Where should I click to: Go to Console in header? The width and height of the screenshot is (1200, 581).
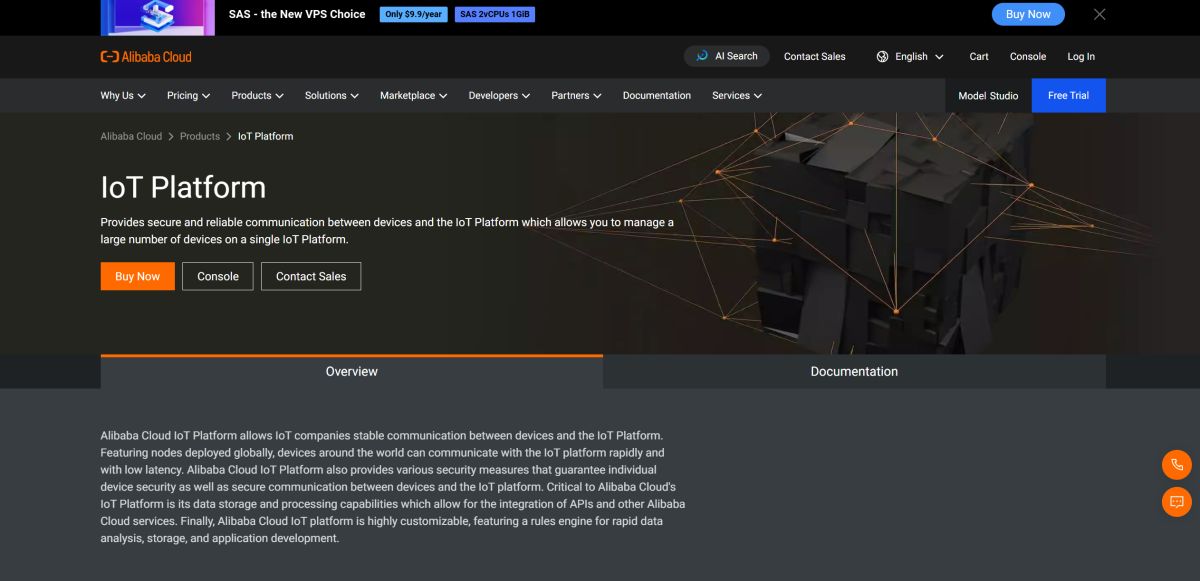pyautogui.click(x=1028, y=57)
